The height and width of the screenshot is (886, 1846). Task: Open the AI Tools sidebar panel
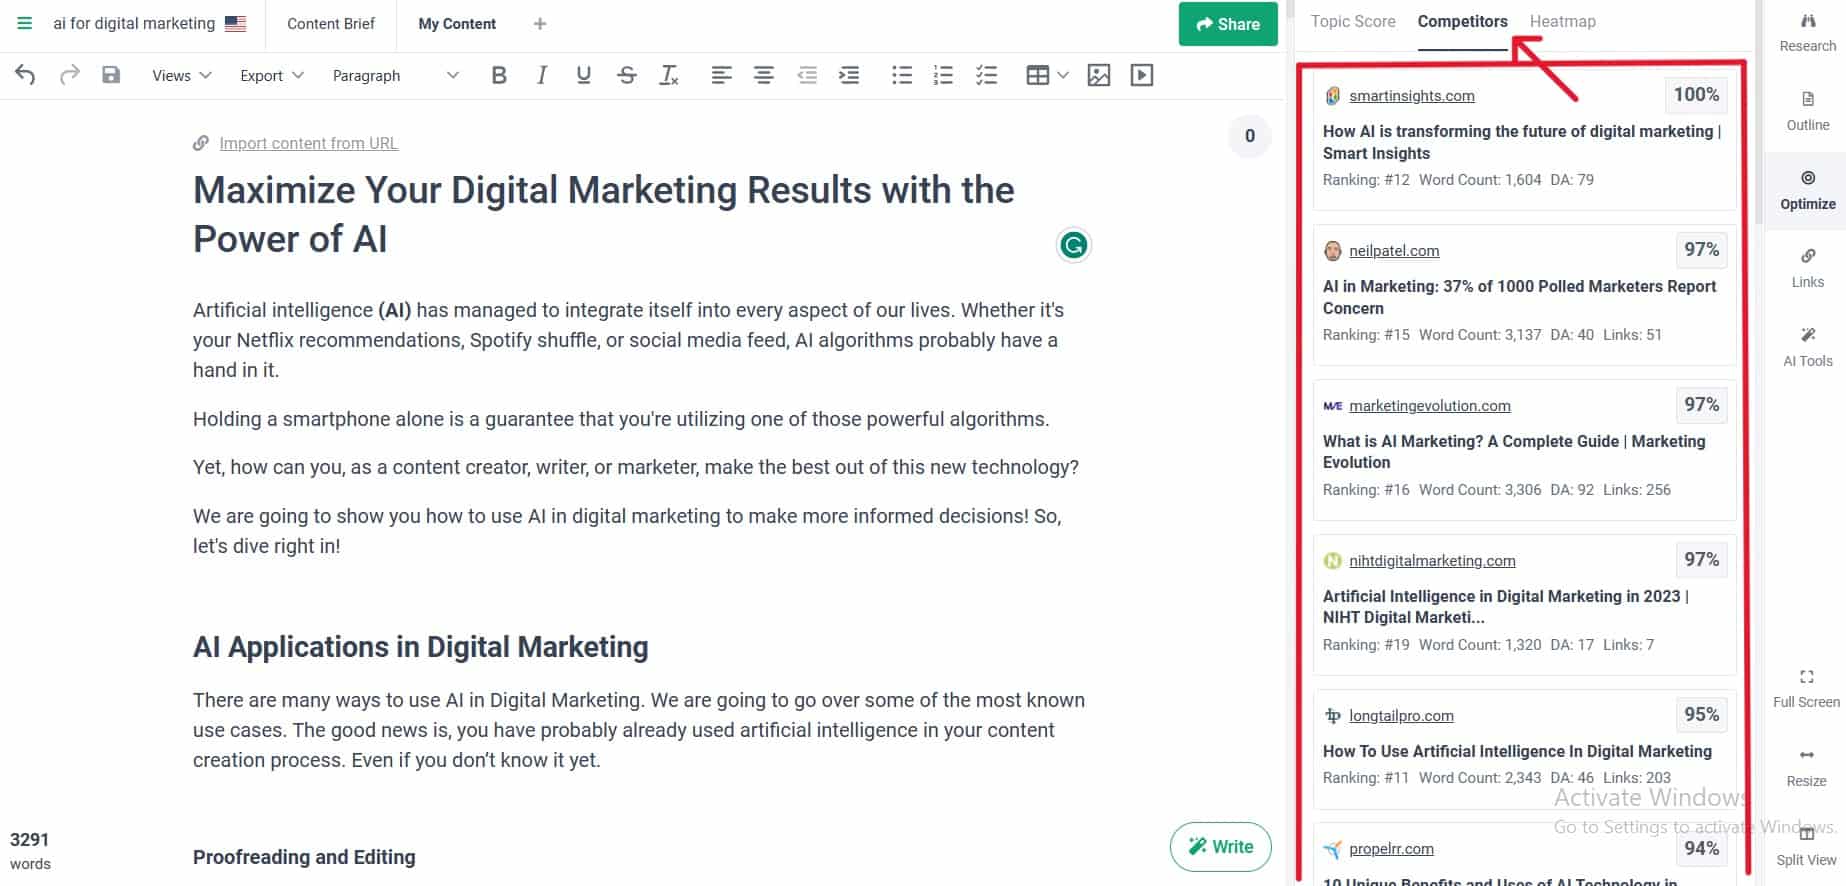(x=1807, y=346)
